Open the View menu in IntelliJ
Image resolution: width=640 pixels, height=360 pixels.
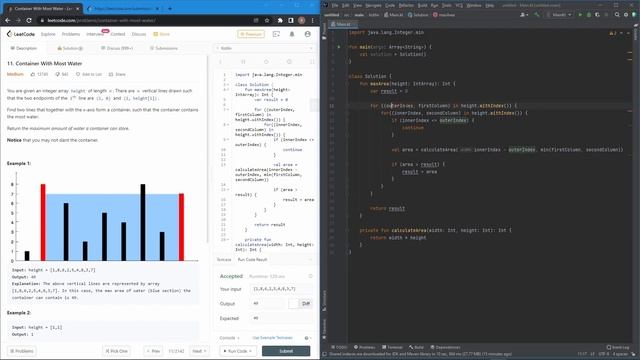[x=358, y=5]
